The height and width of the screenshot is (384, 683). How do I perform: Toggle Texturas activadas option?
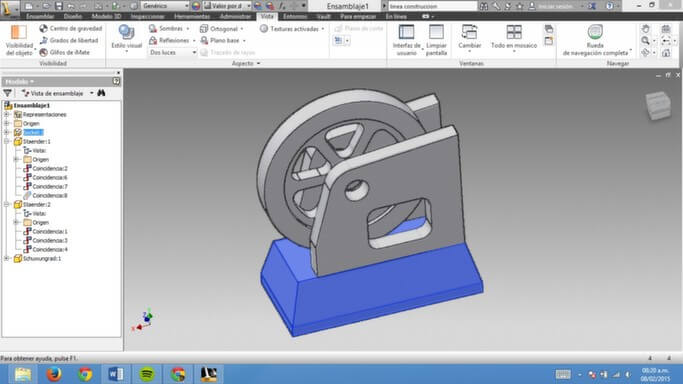[x=292, y=29]
